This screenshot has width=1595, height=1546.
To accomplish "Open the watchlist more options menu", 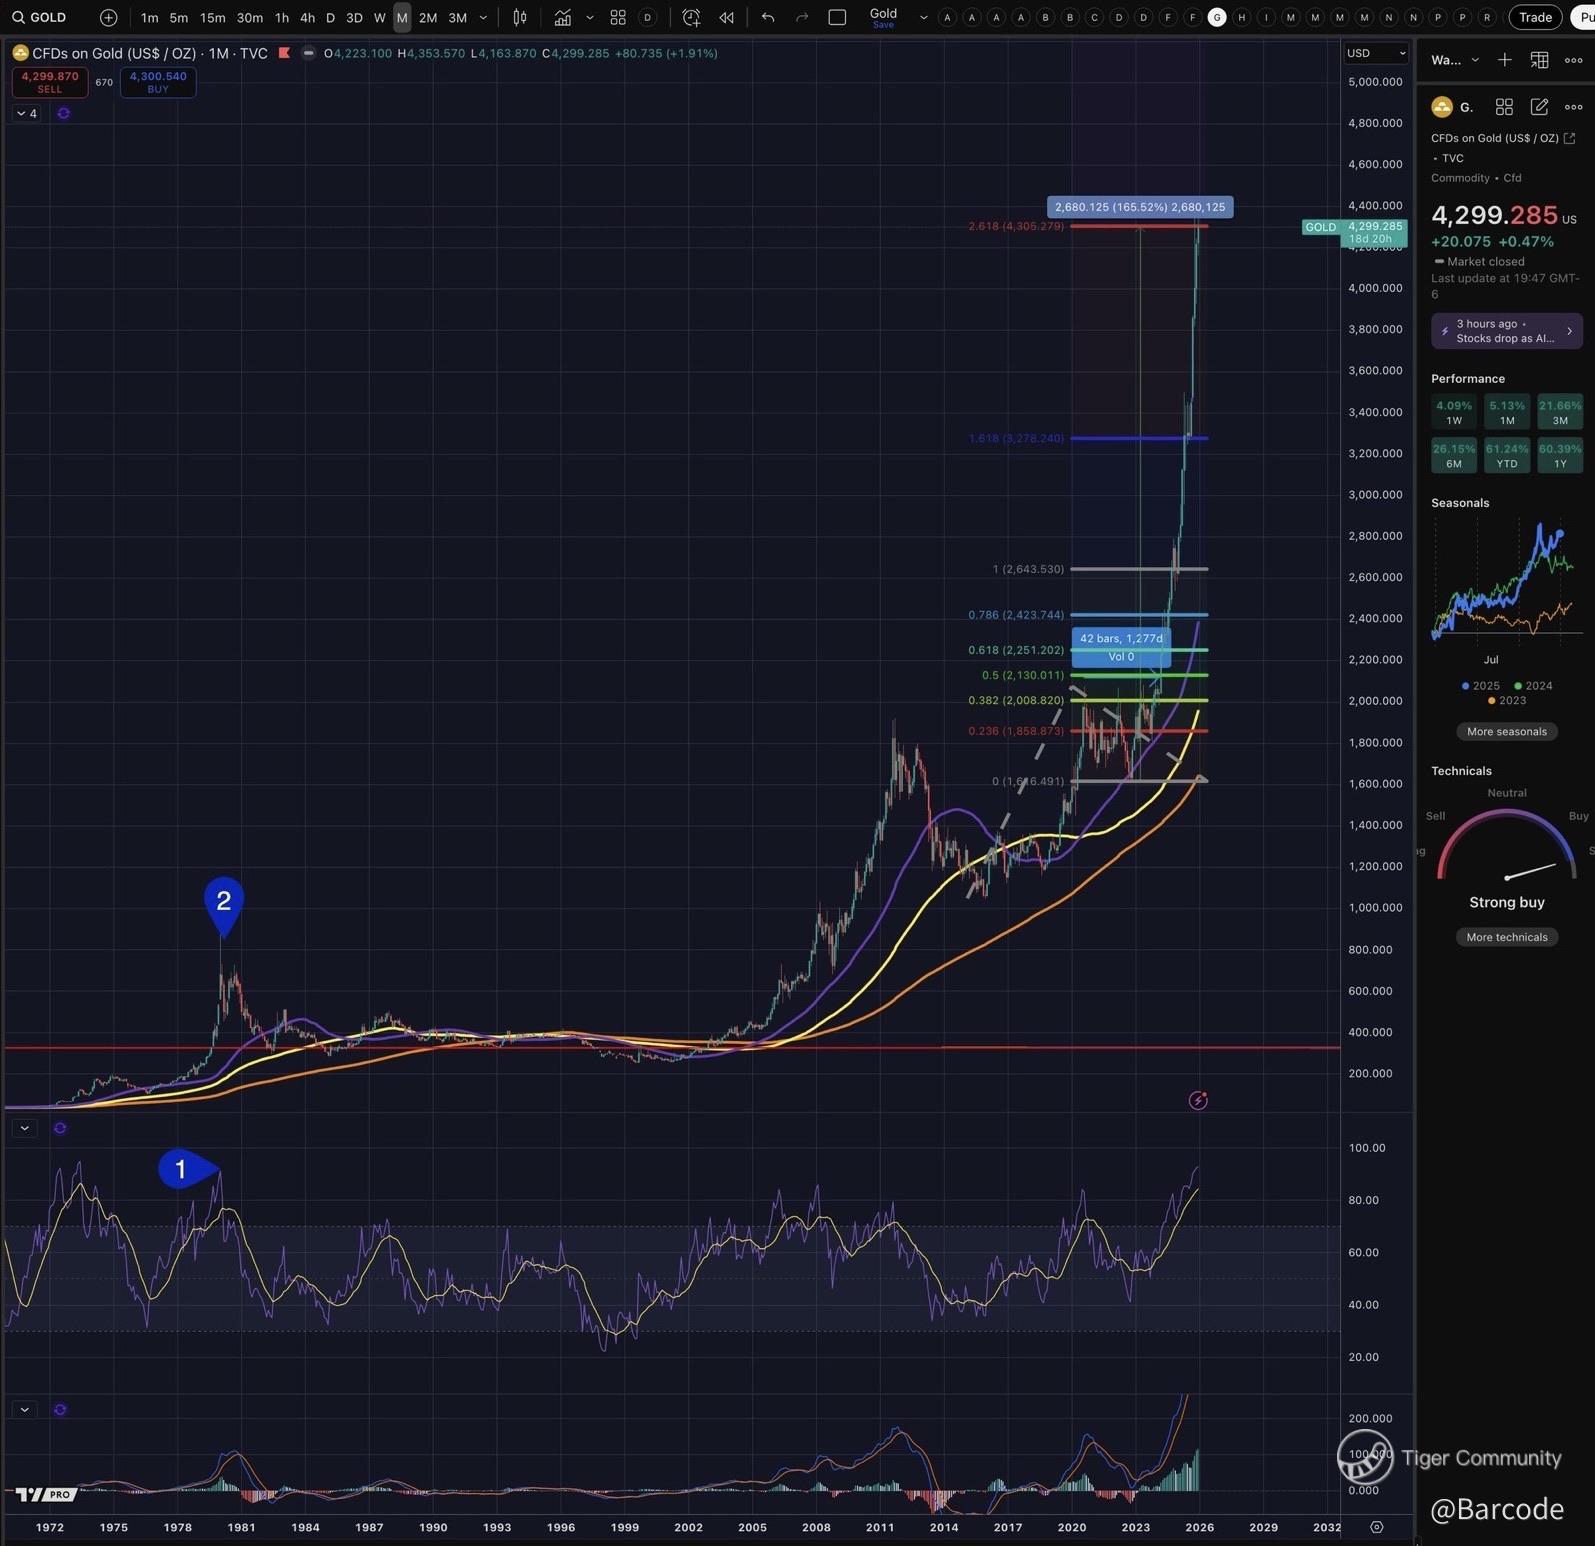I will [x=1573, y=60].
